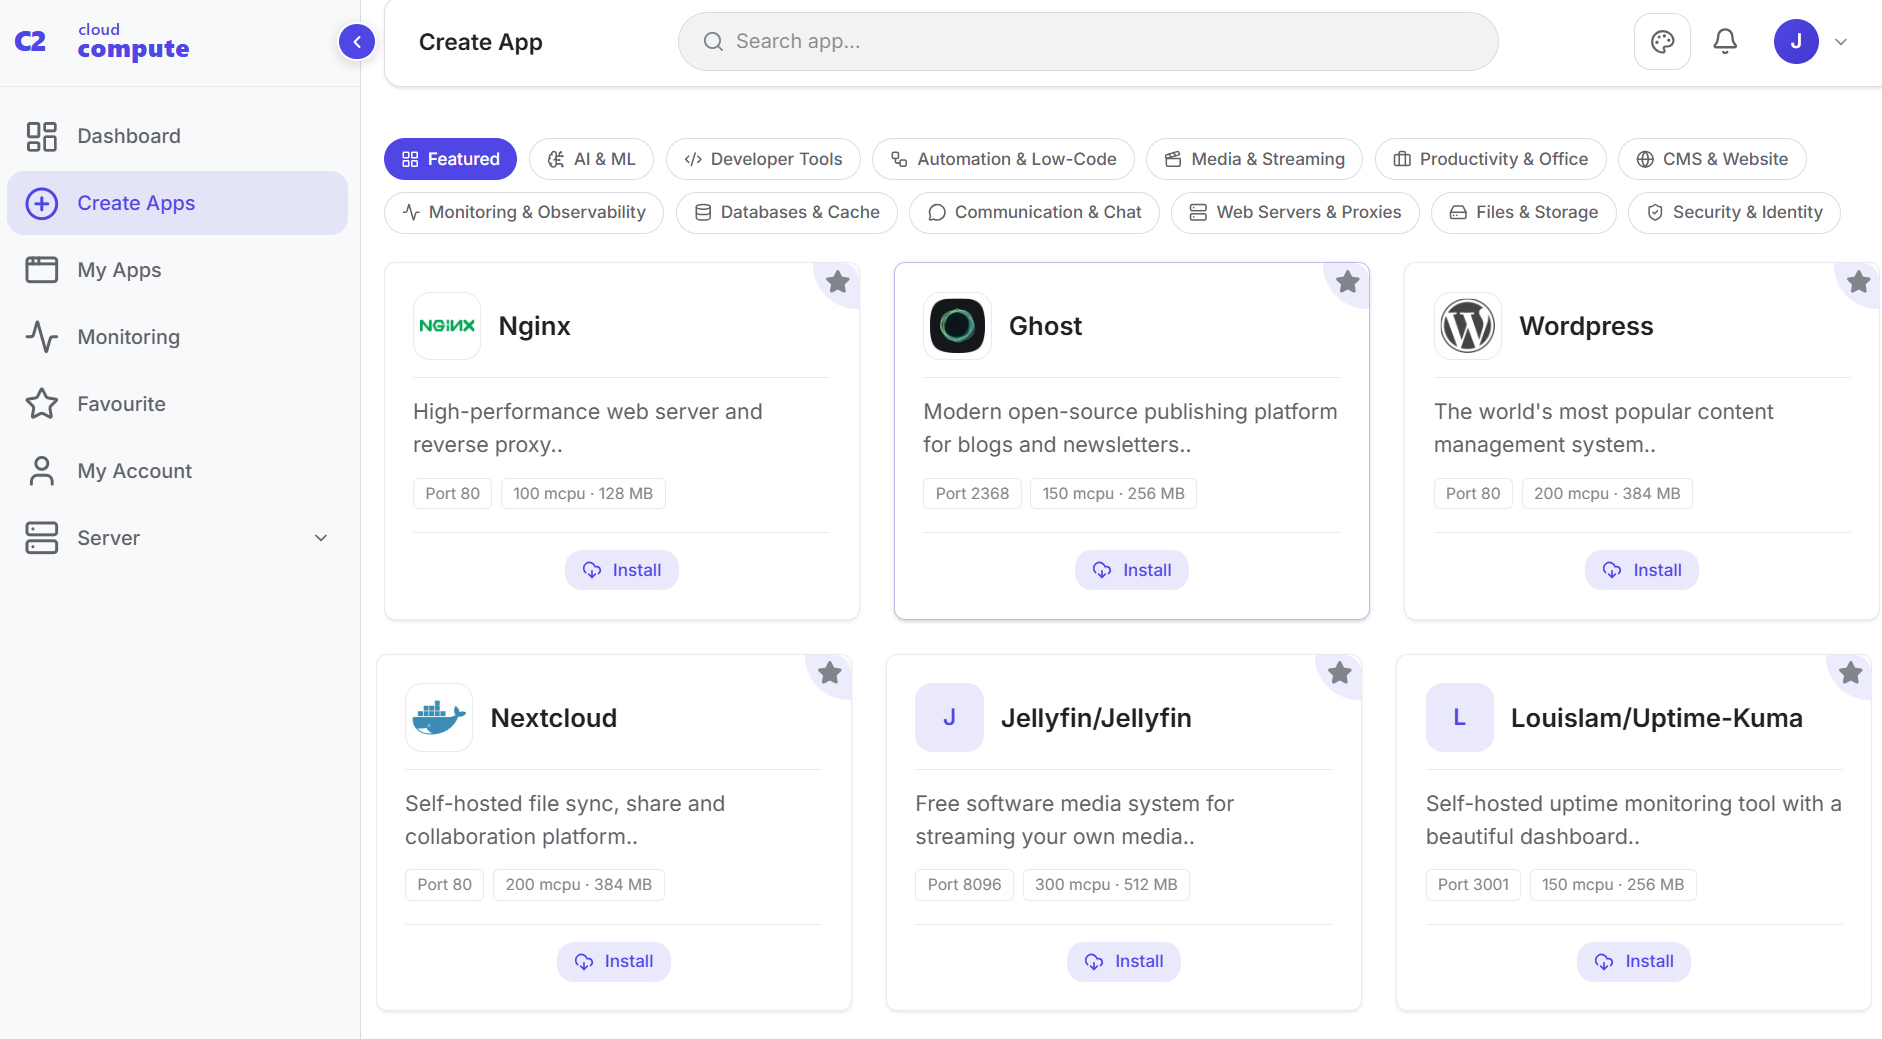
Task: Install Jellyfin/Jellyfin
Action: [x=1124, y=961]
